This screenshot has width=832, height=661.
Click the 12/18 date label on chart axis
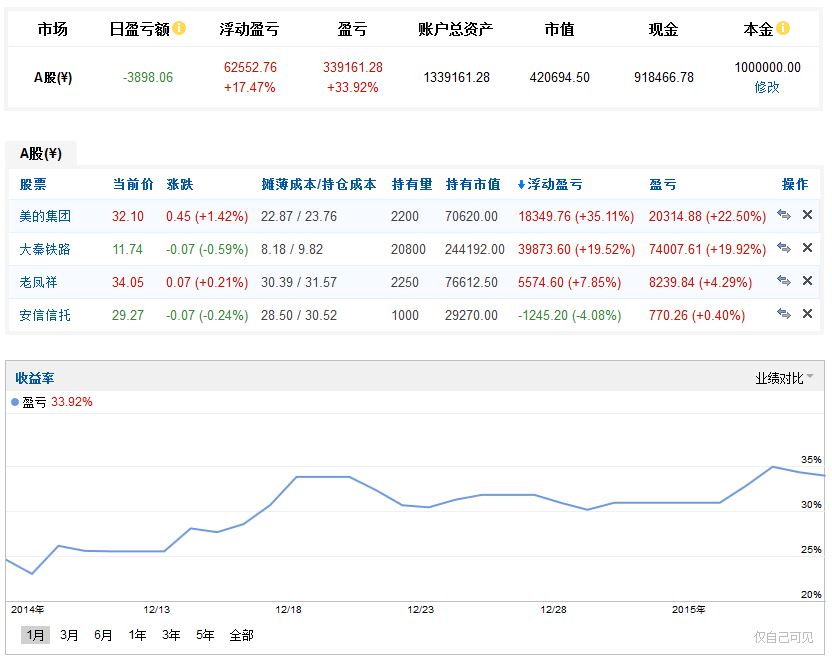289,610
